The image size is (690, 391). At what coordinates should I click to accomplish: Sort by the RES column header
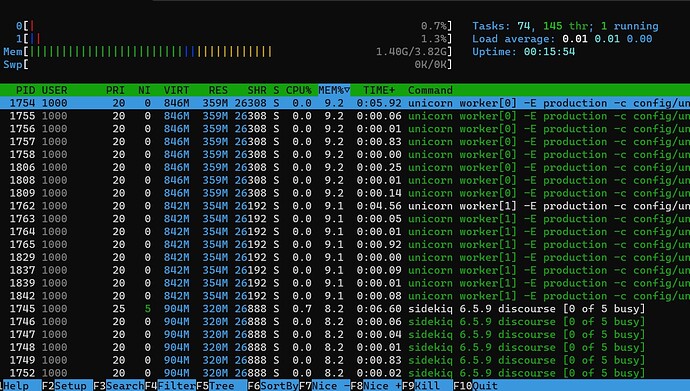(x=218, y=90)
